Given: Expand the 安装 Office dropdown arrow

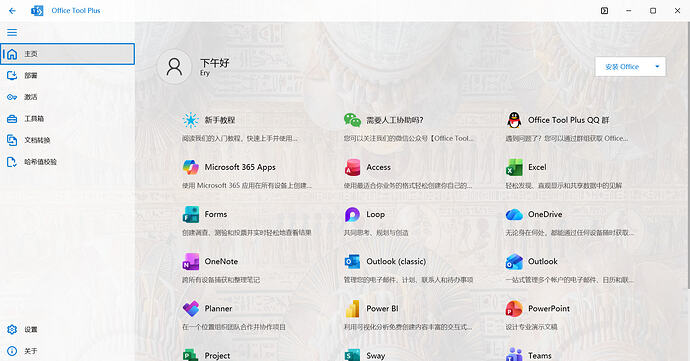Looking at the screenshot, I should pos(657,67).
